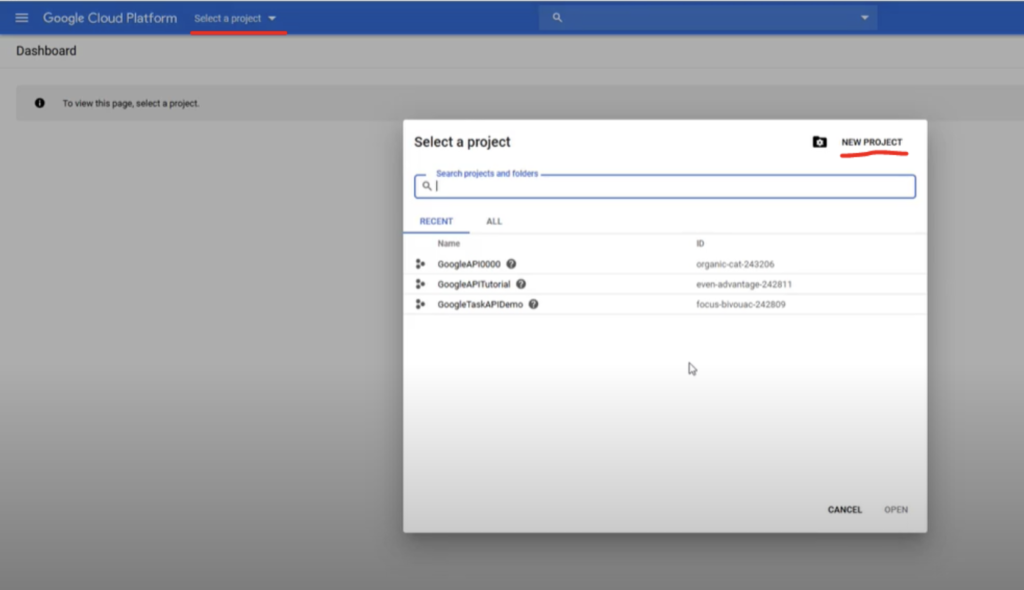Click the Dashboard page heading
Viewport: 1024px width, 590px height.
coord(46,51)
